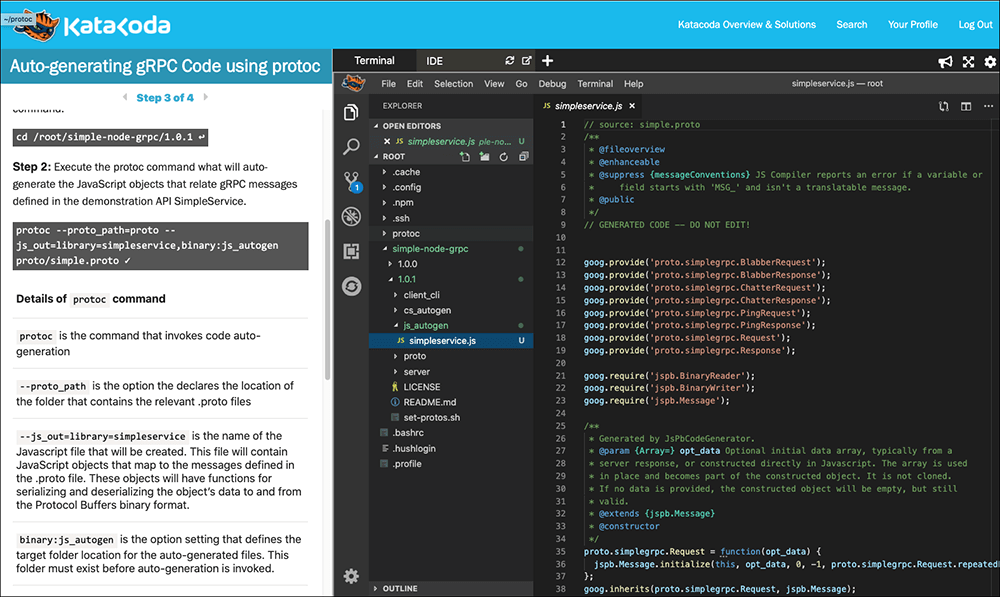This screenshot has height=597, width=1000.
Task: Add a new tab with plus icon
Action: [x=547, y=61]
